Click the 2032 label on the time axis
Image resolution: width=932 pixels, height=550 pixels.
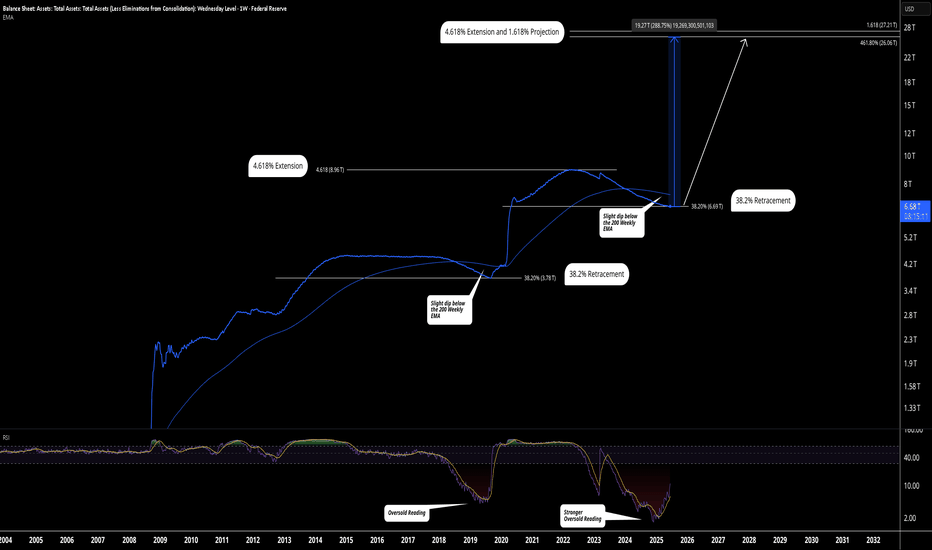873,540
